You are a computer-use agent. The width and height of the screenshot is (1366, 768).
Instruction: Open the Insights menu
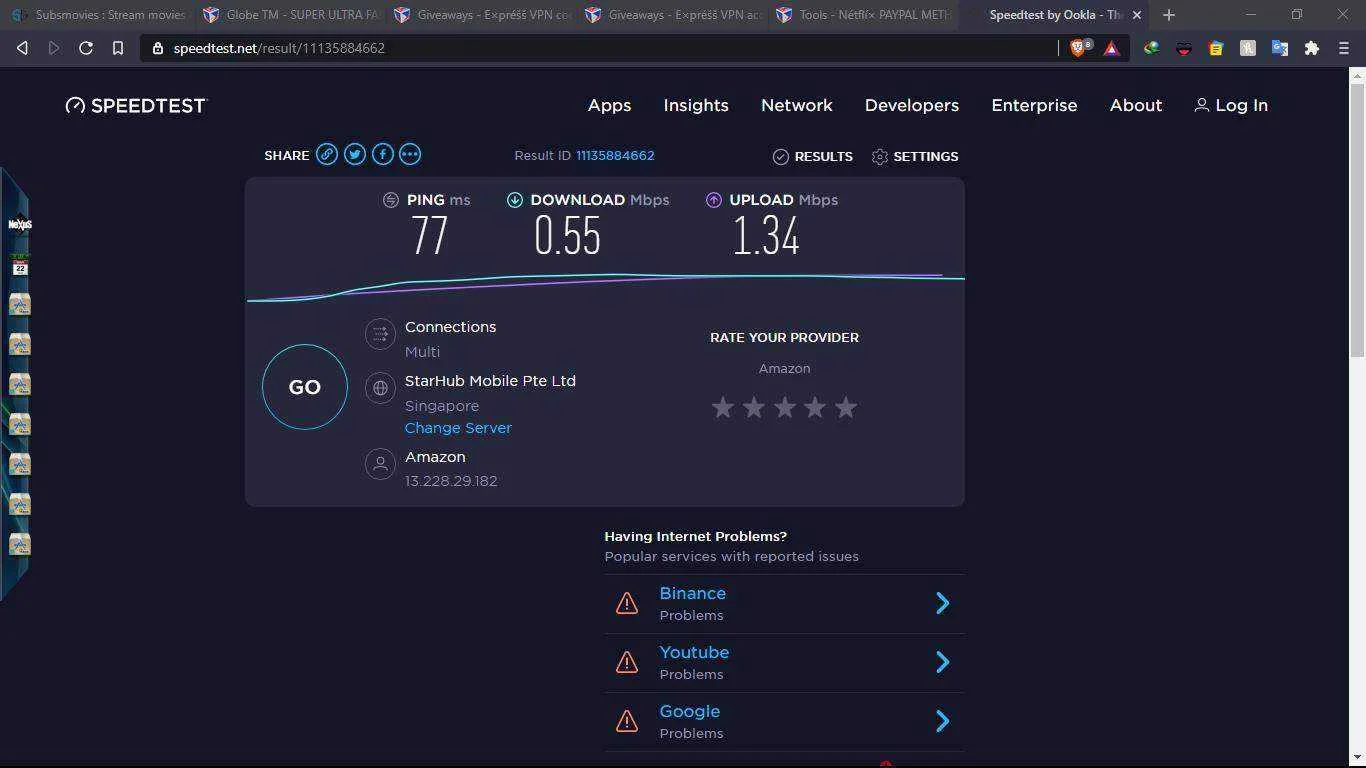696,105
